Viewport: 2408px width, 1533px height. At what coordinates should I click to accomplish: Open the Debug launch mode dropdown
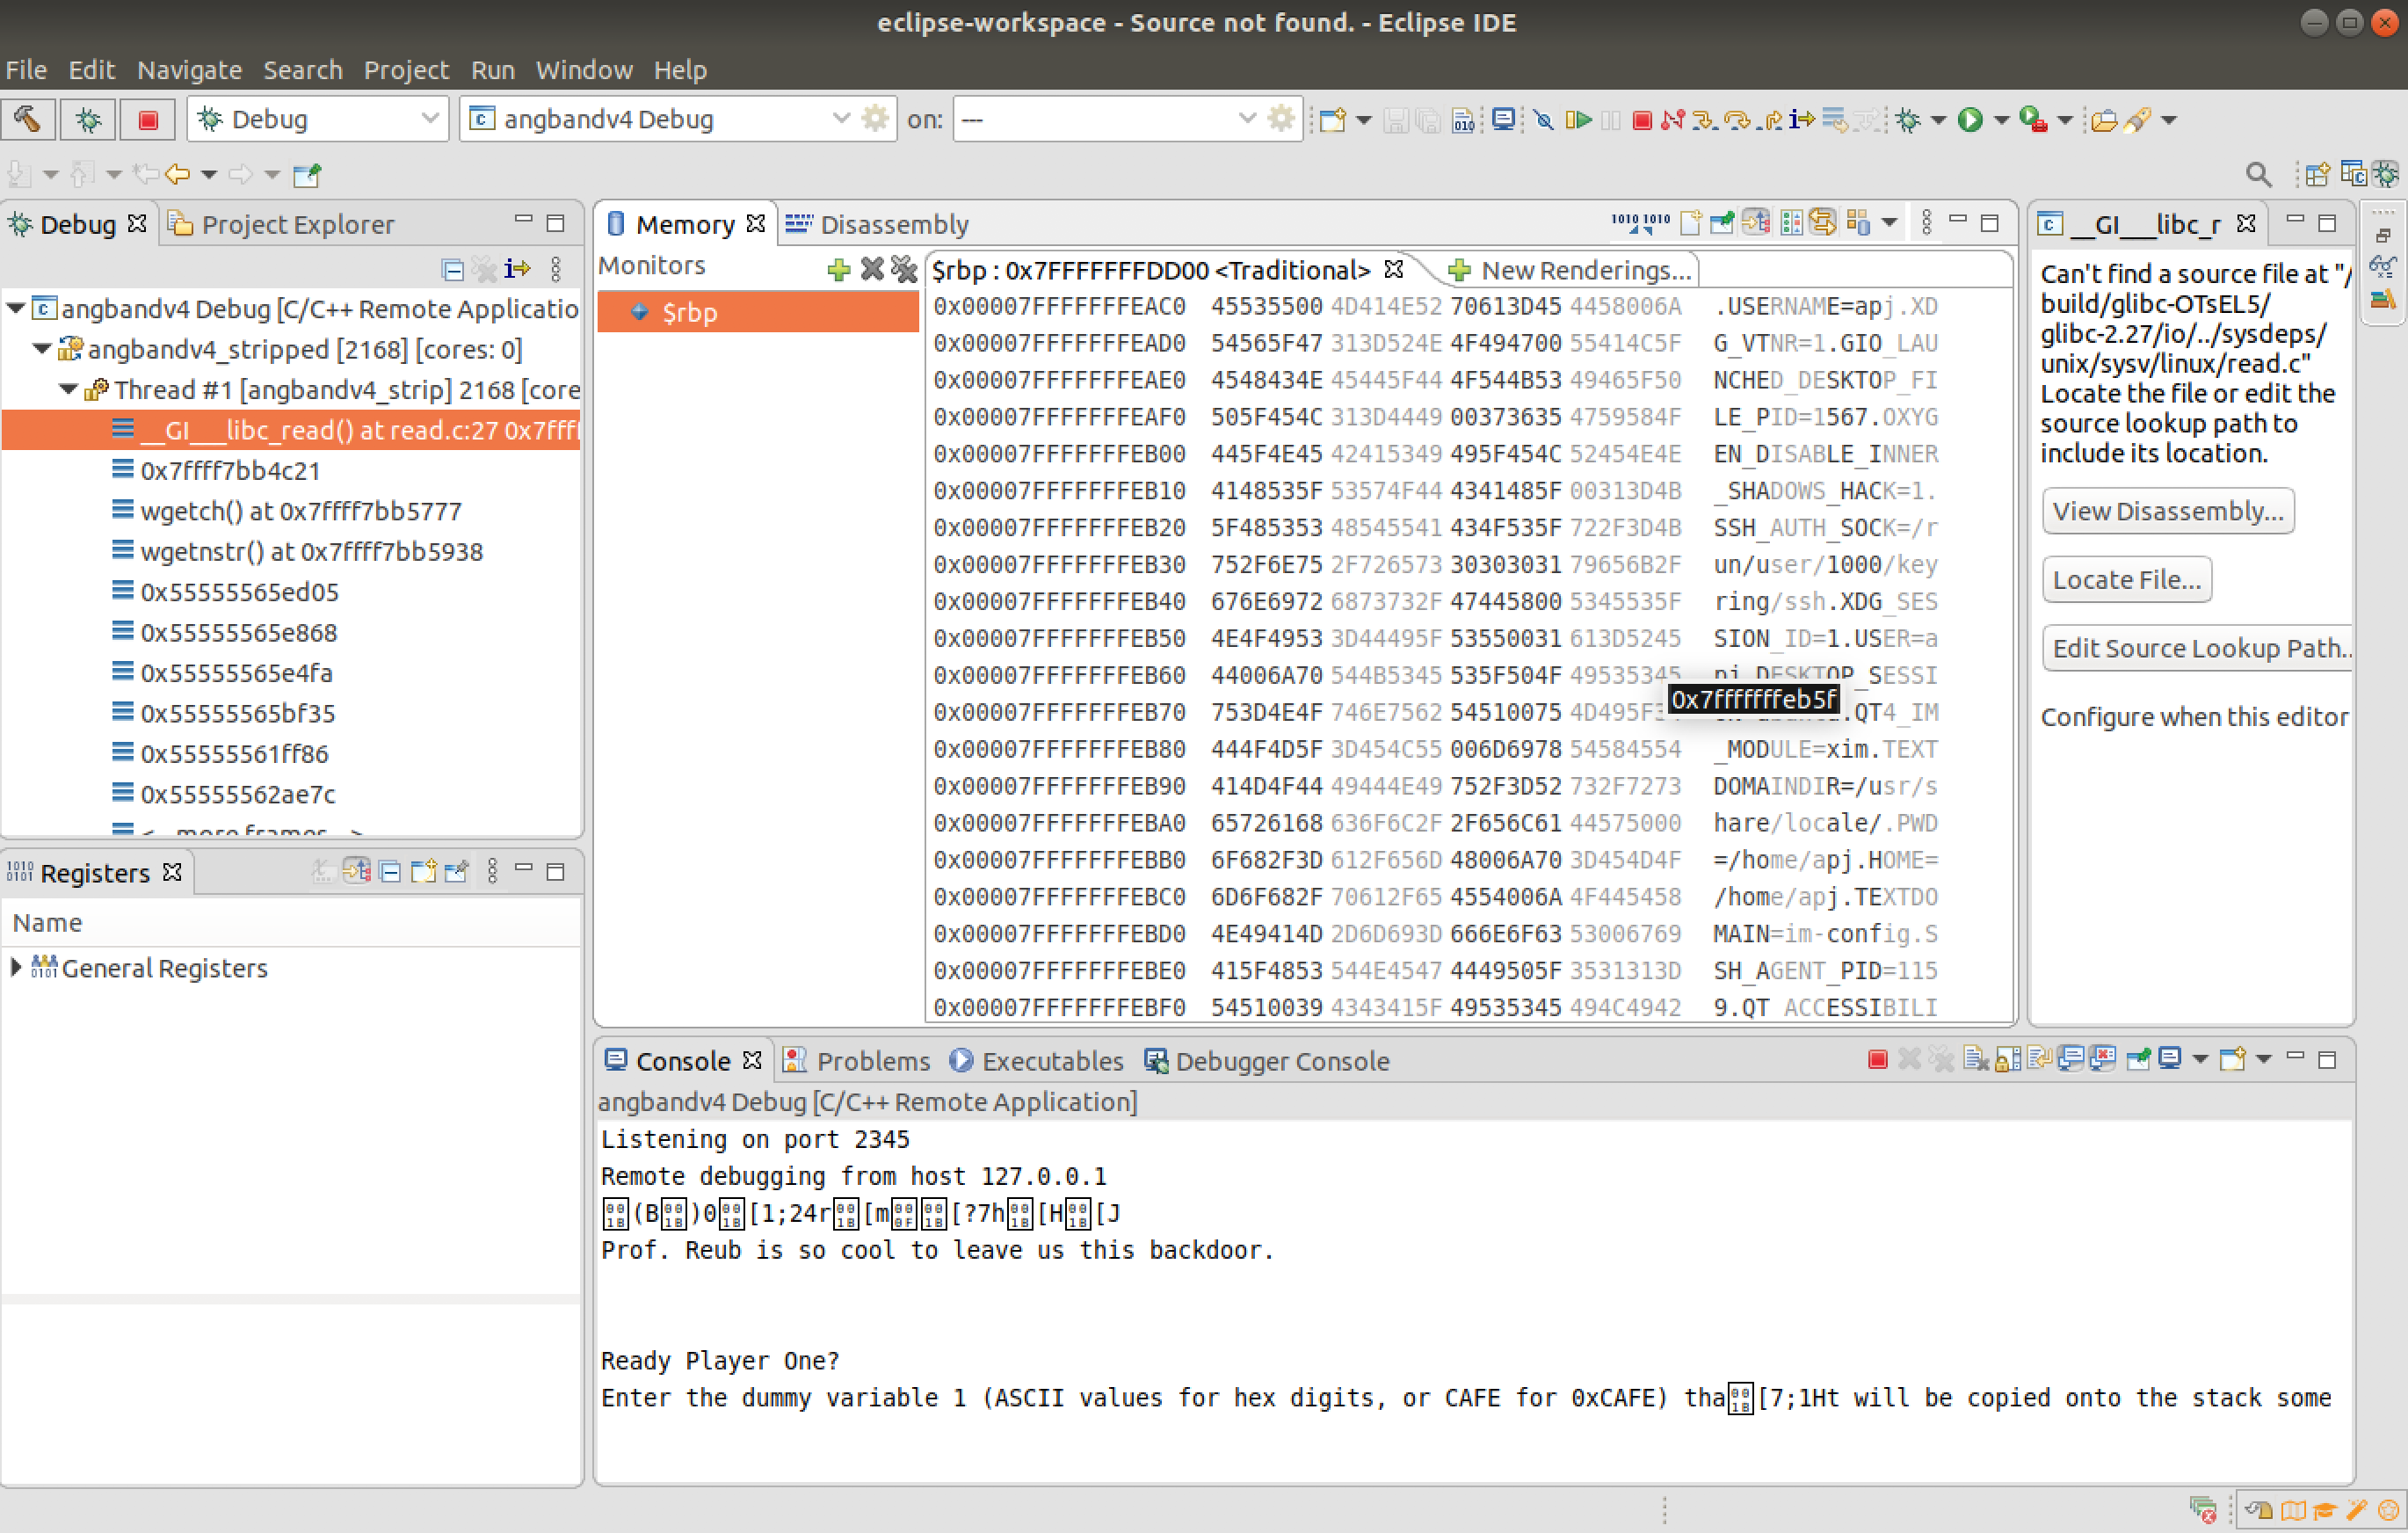tap(429, 119)
